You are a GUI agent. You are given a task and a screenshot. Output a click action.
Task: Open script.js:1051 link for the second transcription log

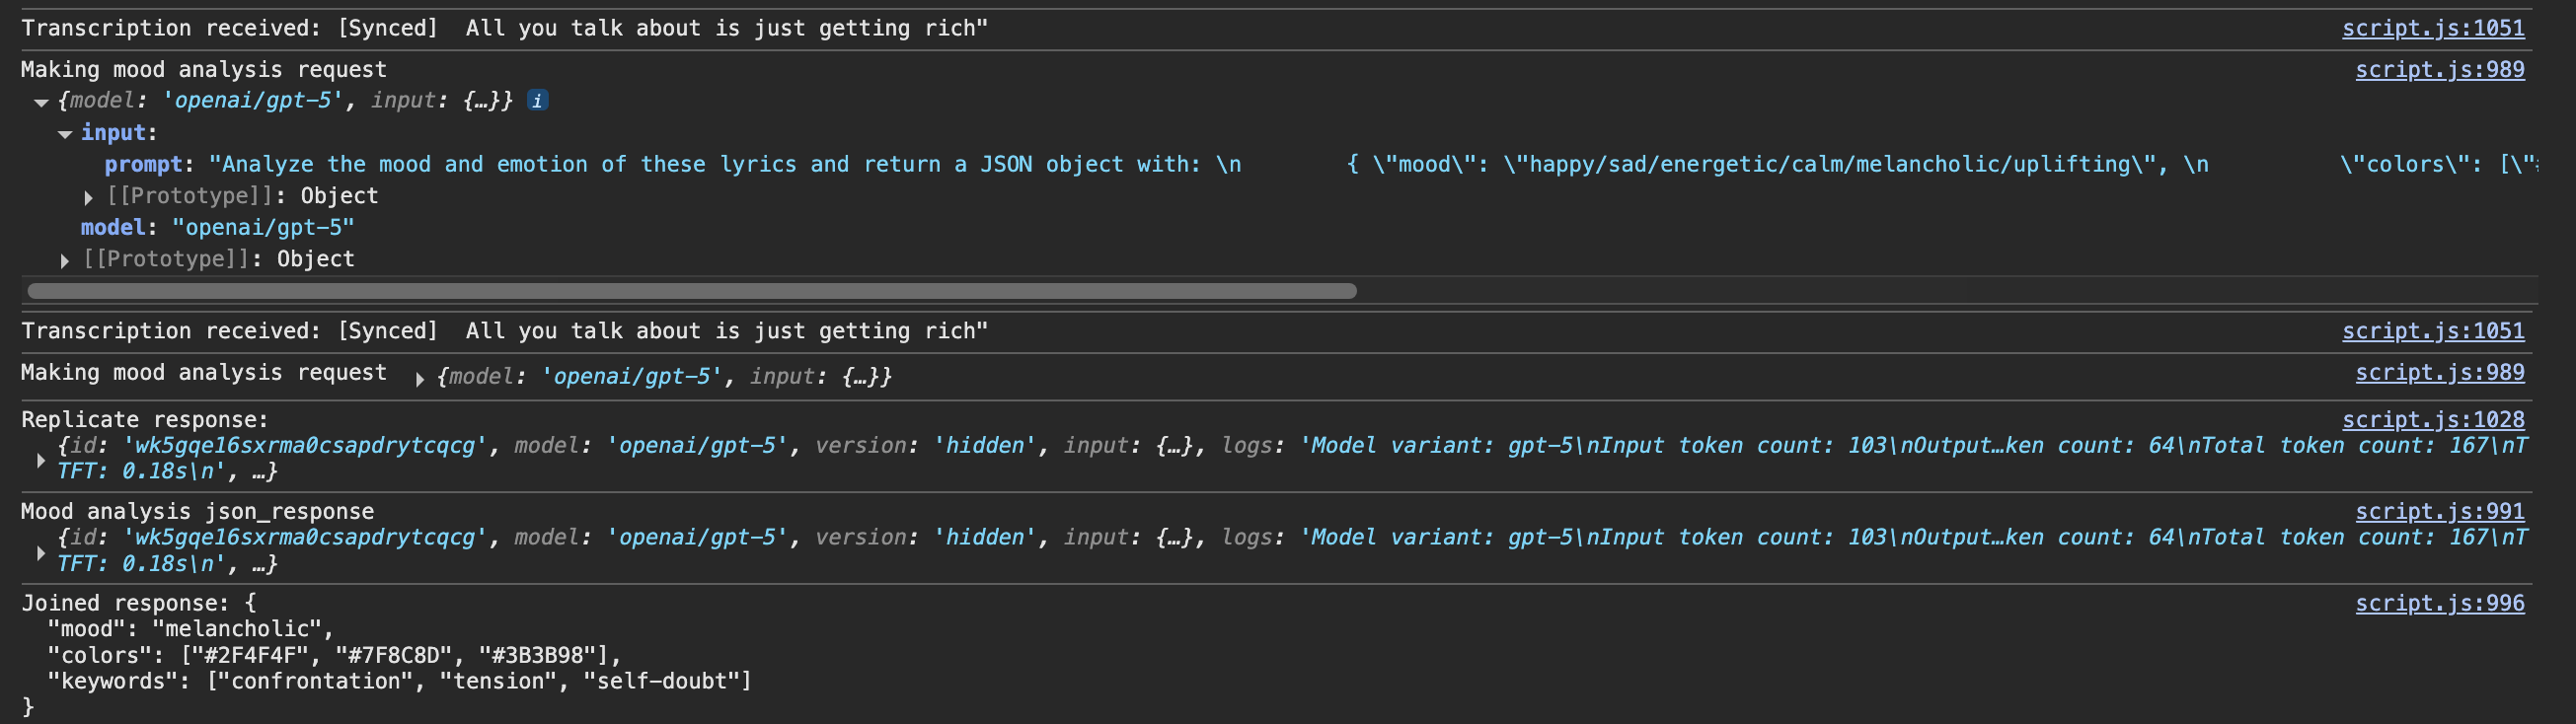(x=2432, y=331)
